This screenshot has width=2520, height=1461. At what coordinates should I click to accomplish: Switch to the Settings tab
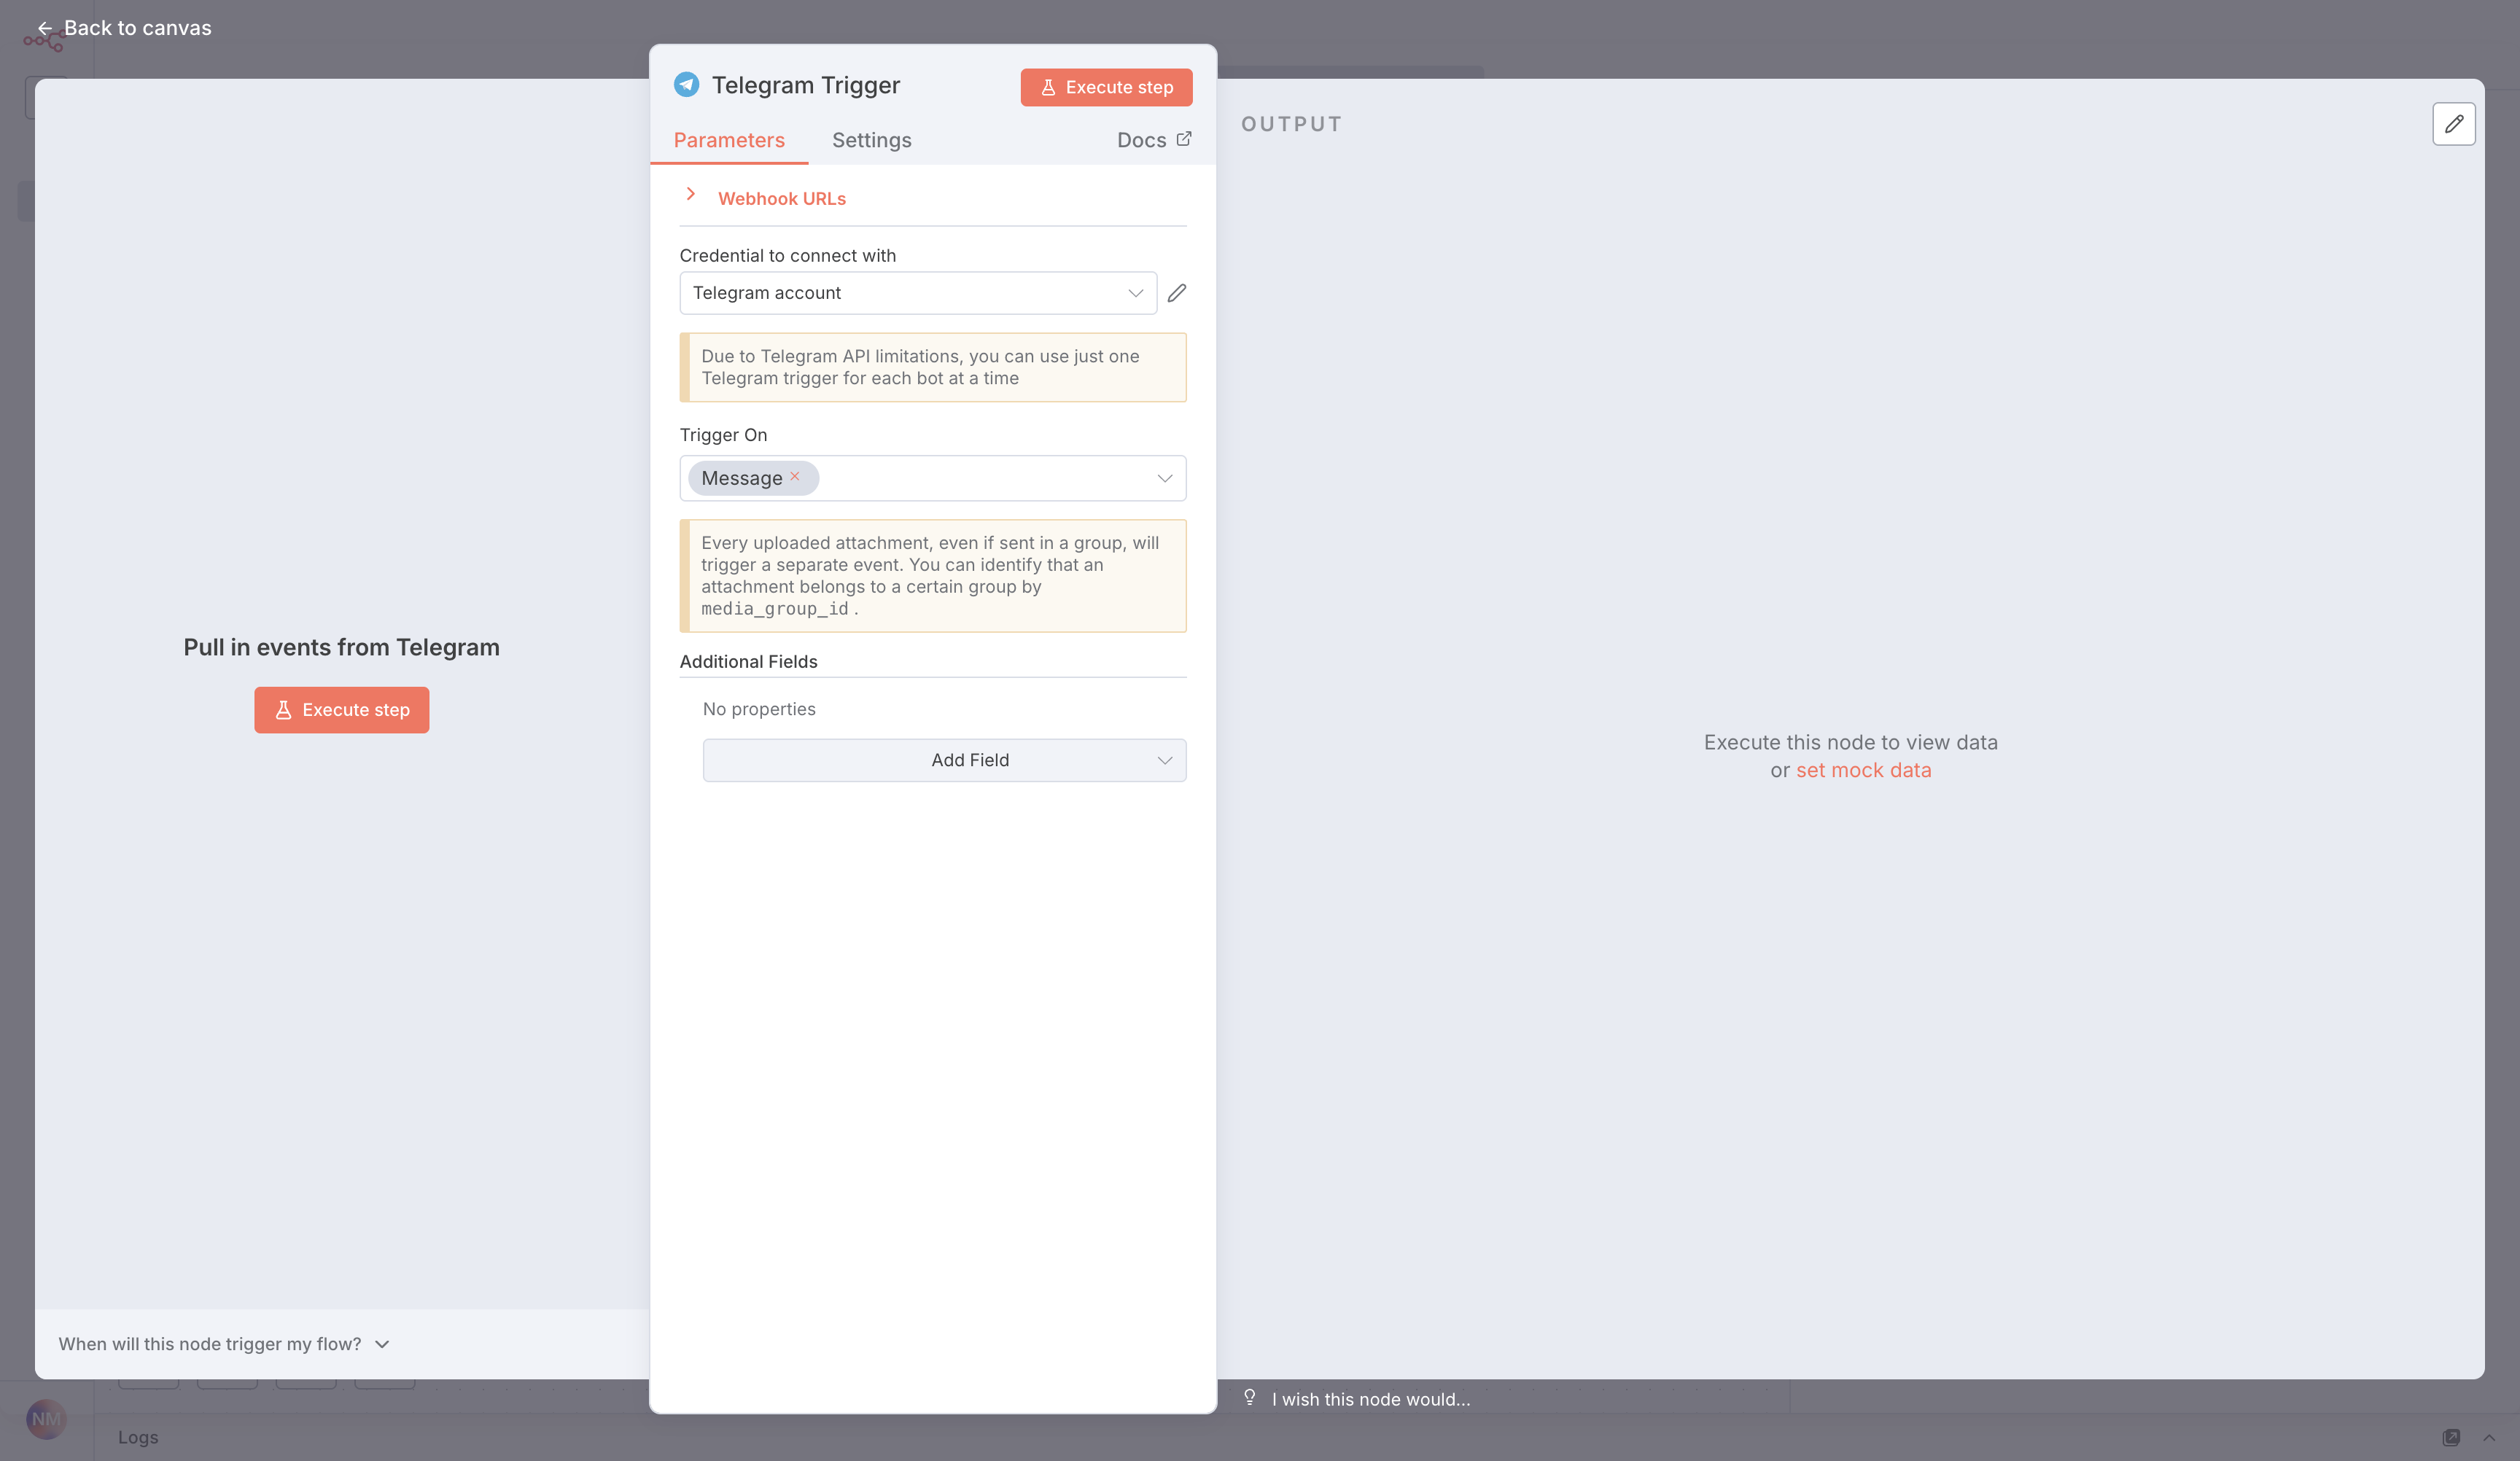(871, 140)
